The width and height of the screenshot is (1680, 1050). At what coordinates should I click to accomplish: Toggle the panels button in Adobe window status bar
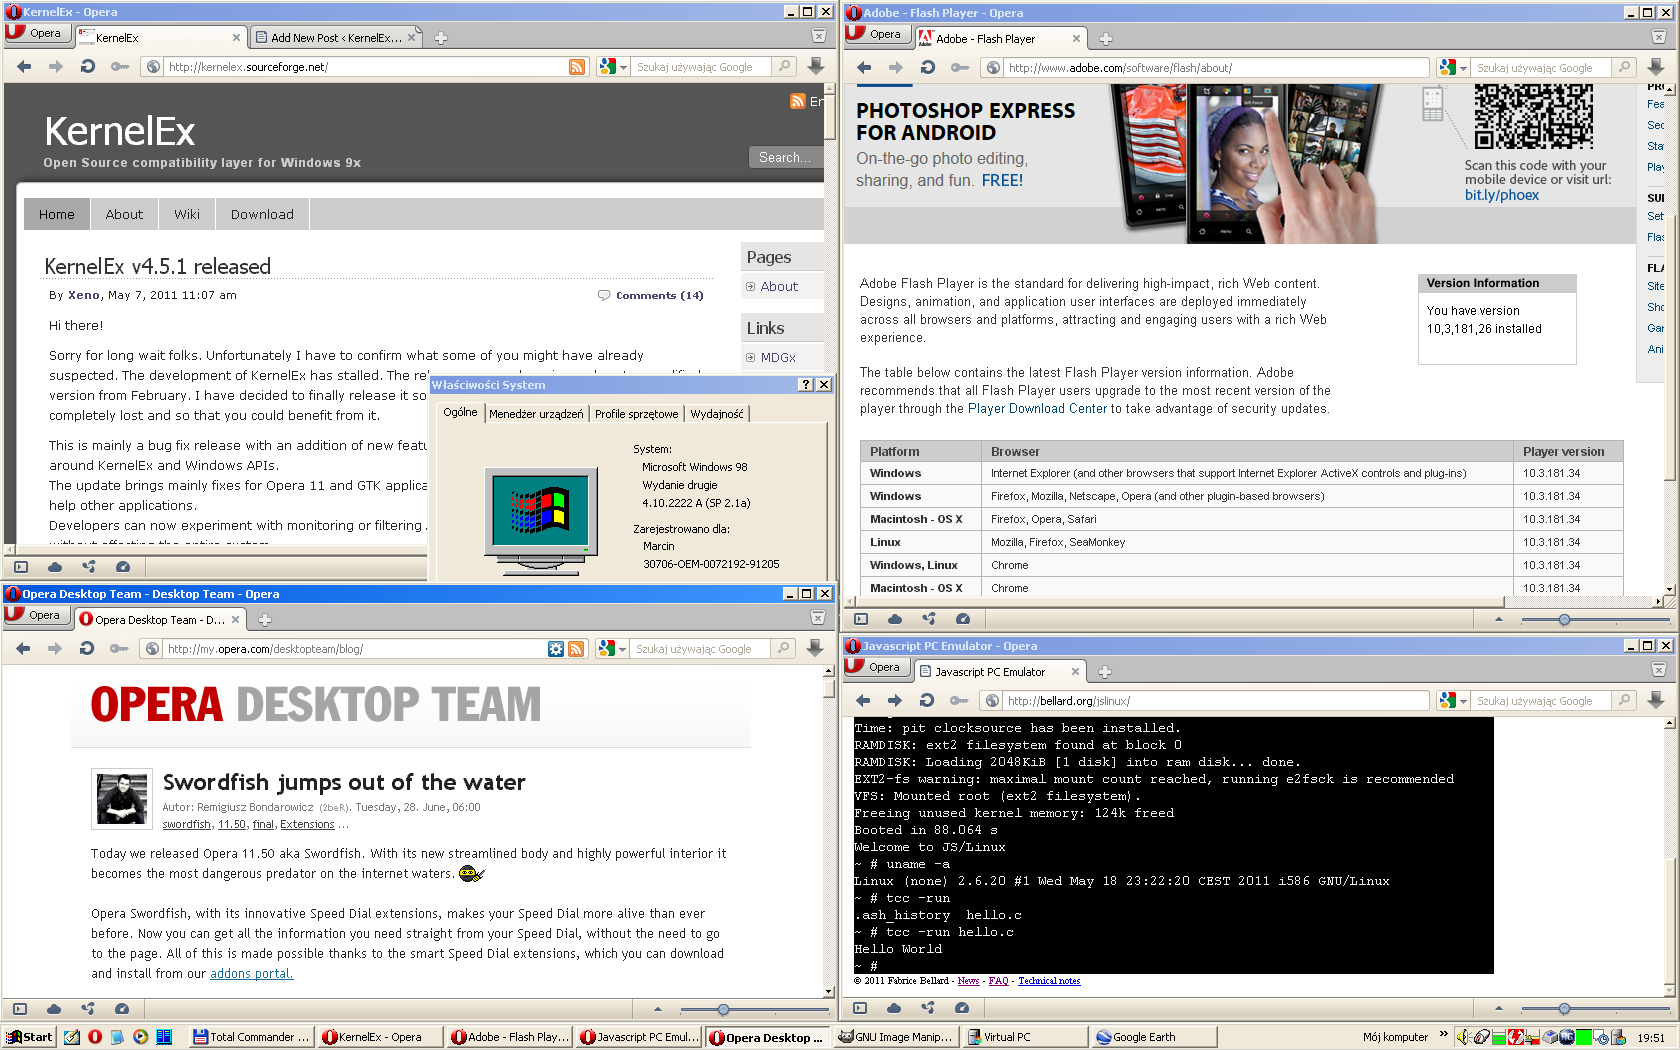(861, 619)
